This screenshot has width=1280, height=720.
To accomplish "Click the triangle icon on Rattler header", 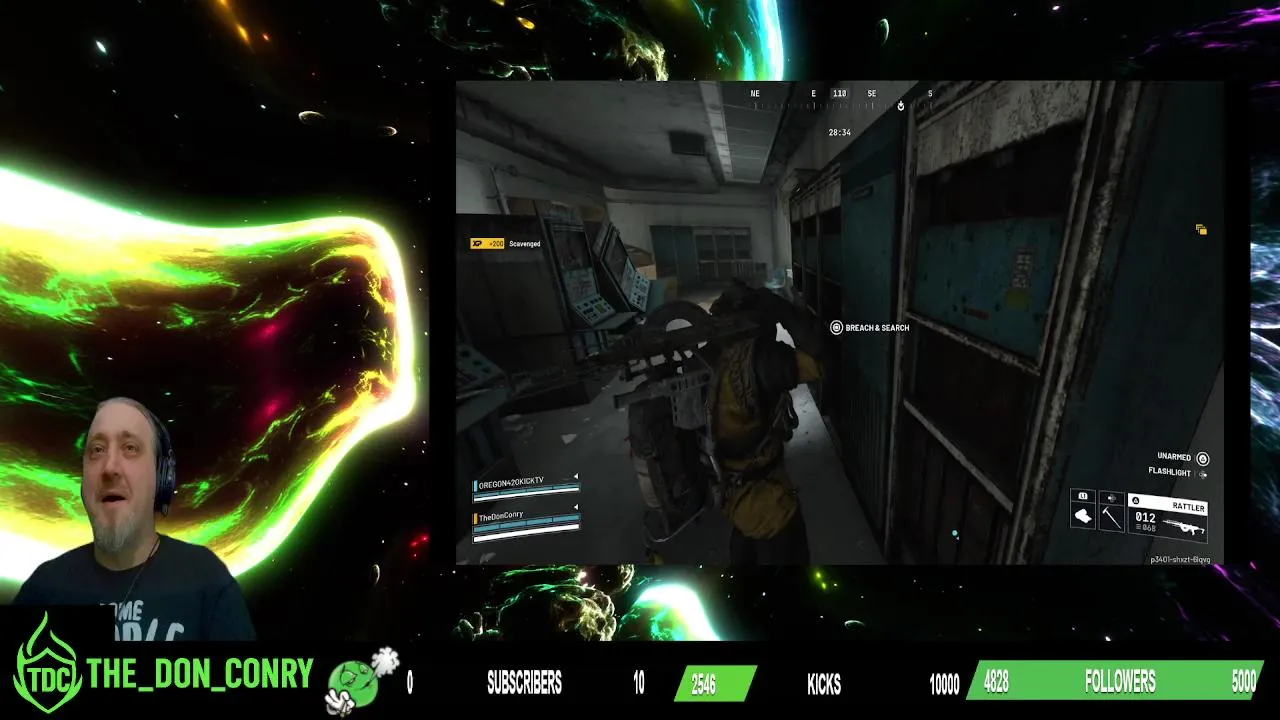I will (x=1136, y=500).
